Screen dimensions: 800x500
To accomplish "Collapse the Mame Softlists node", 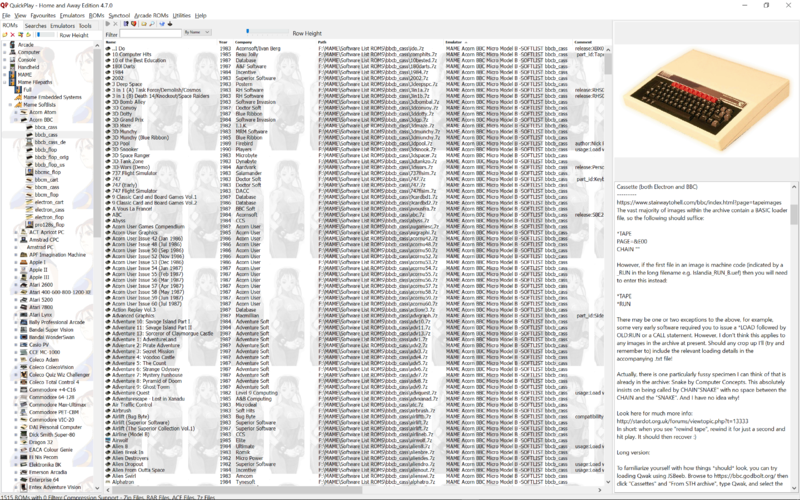I will pyautogui.click(x=11, y=105).
